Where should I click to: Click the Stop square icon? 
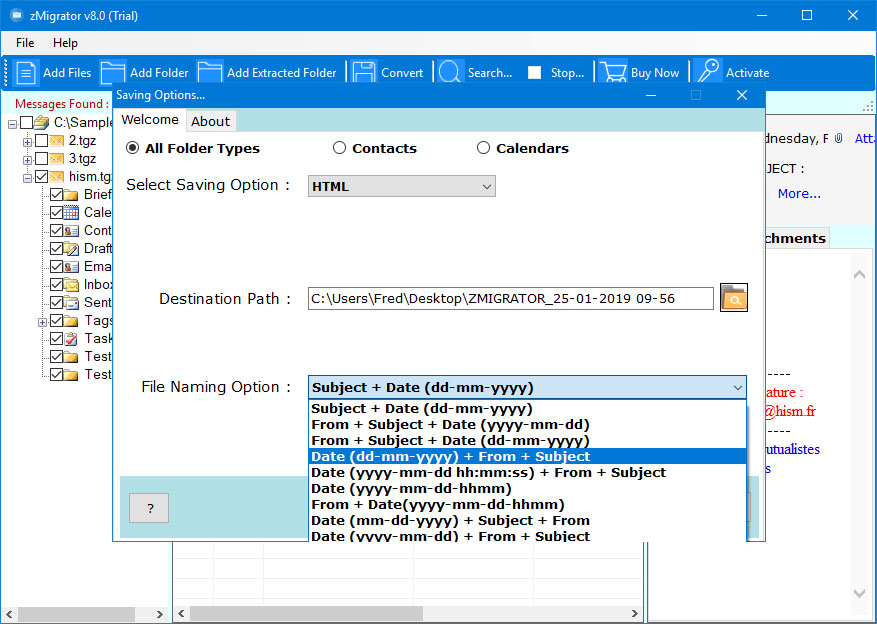pos(535,73)
